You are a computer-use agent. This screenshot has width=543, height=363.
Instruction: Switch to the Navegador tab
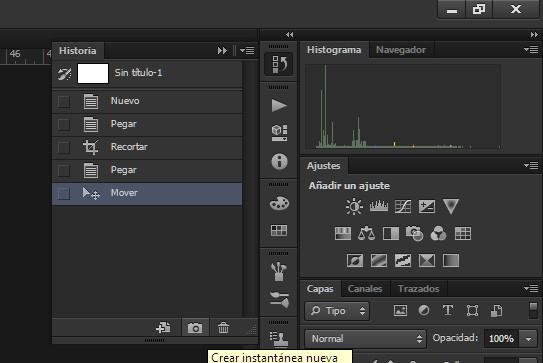(401, 50)
